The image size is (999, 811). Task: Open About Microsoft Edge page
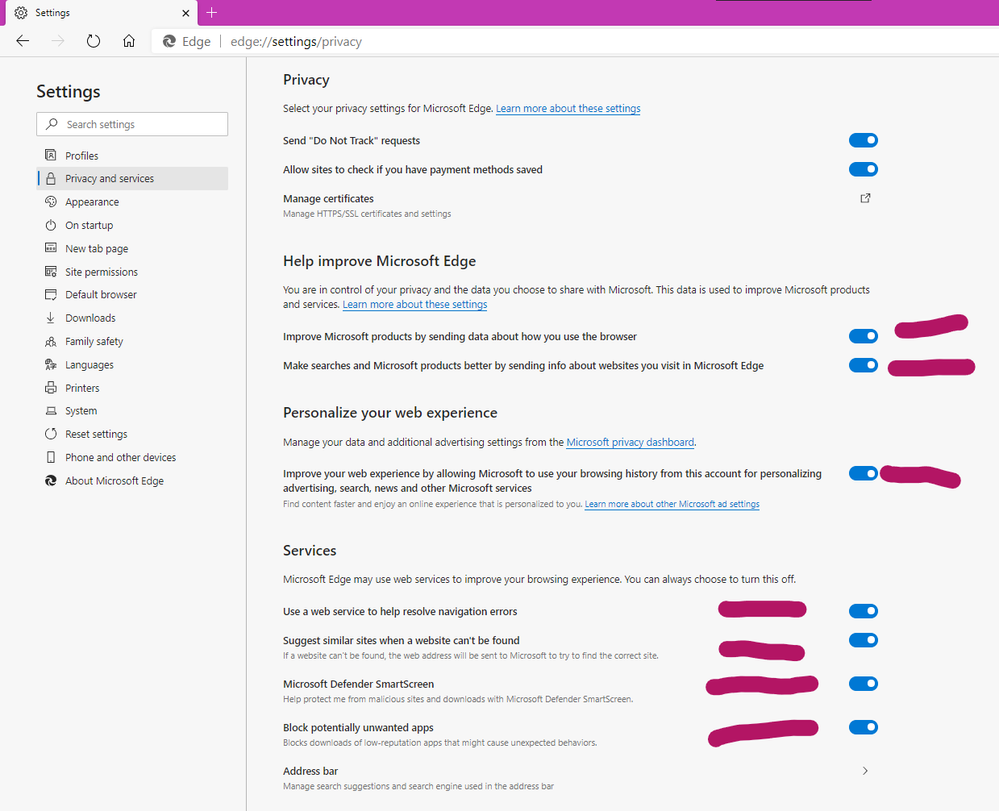133,480
